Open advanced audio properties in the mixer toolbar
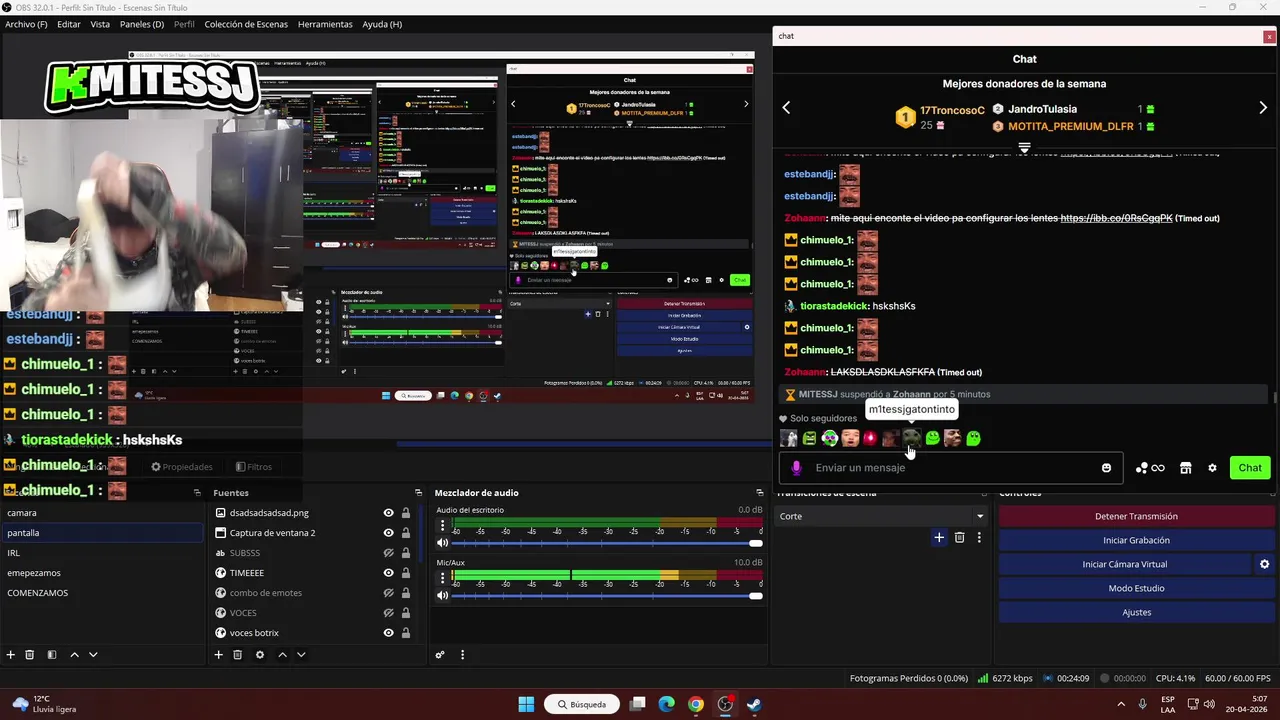The width and height of the screenshot is (1280, 720). (x=439, y=655)
